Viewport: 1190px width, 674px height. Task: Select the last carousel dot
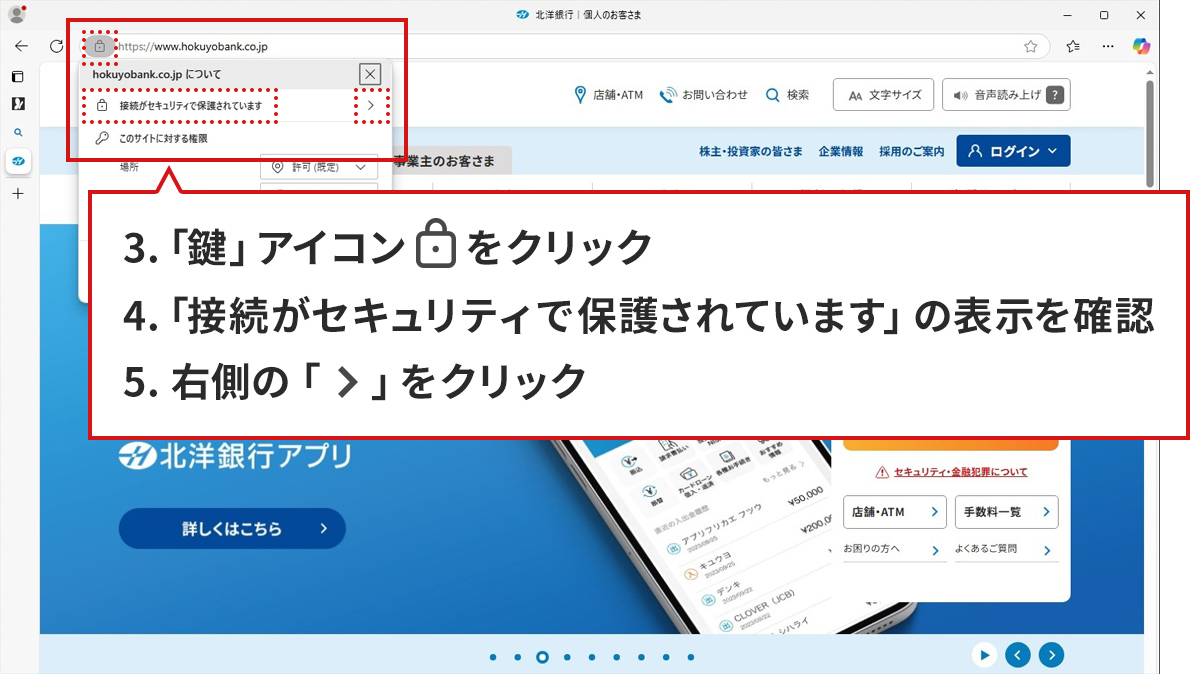(691, 657)
